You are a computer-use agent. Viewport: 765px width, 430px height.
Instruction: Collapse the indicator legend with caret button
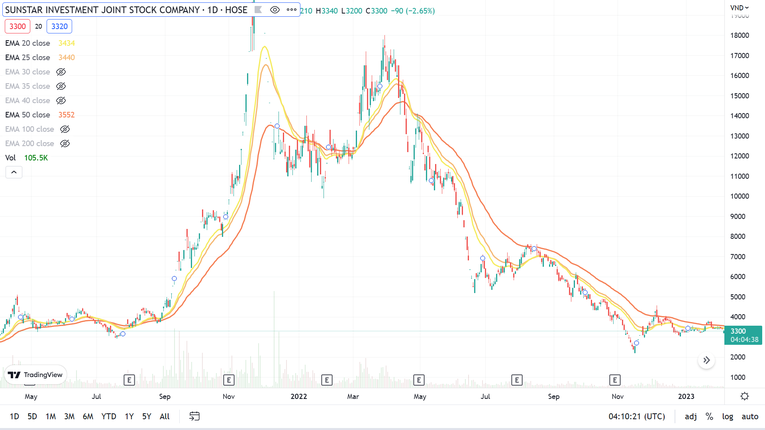(14, 172)
